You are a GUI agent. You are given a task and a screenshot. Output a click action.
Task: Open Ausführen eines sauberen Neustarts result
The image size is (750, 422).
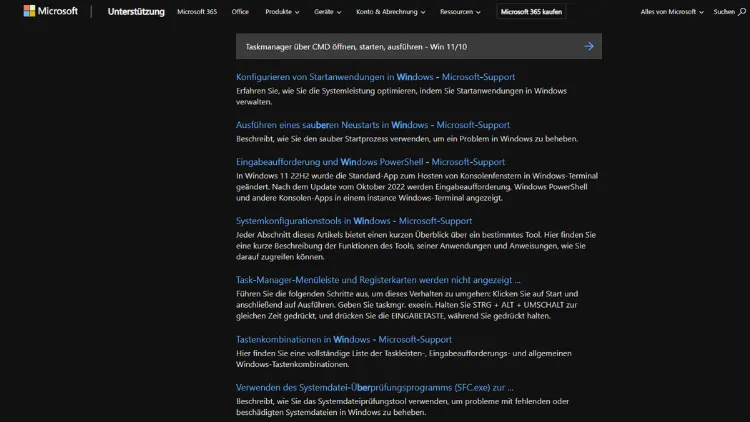click(x=373, y=125)
